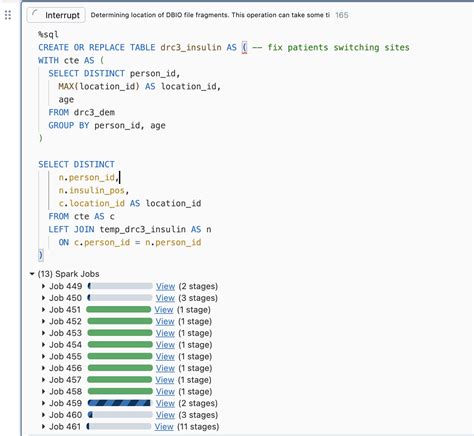Screen dimensions: 474x436
Task: Click the Job 460 progress bar
Action: tap(120, 415)
